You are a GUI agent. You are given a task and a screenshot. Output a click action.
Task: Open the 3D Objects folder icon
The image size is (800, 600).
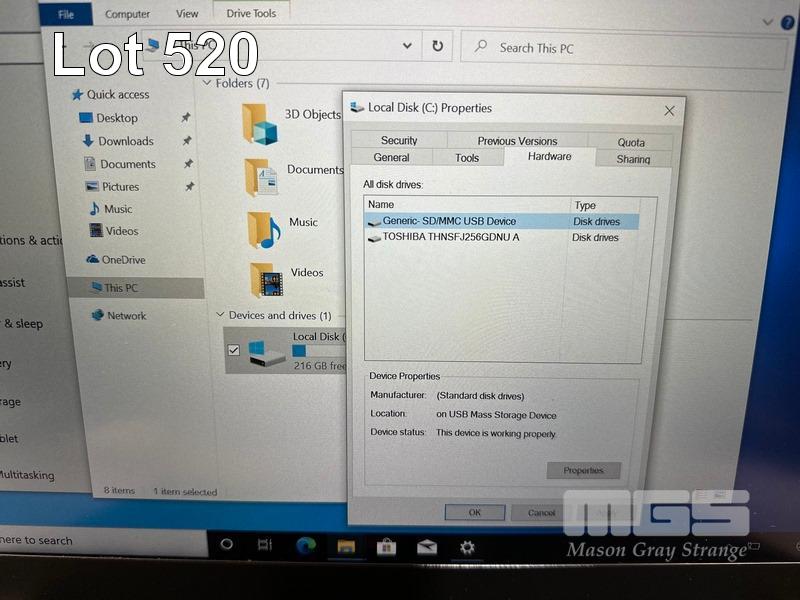[260, 124]
